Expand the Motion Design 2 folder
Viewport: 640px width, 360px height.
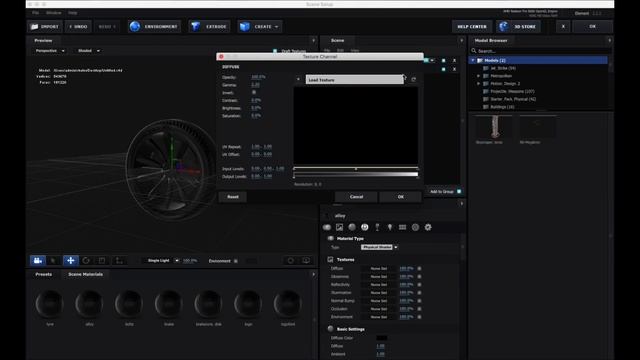(x=479, y=84)
